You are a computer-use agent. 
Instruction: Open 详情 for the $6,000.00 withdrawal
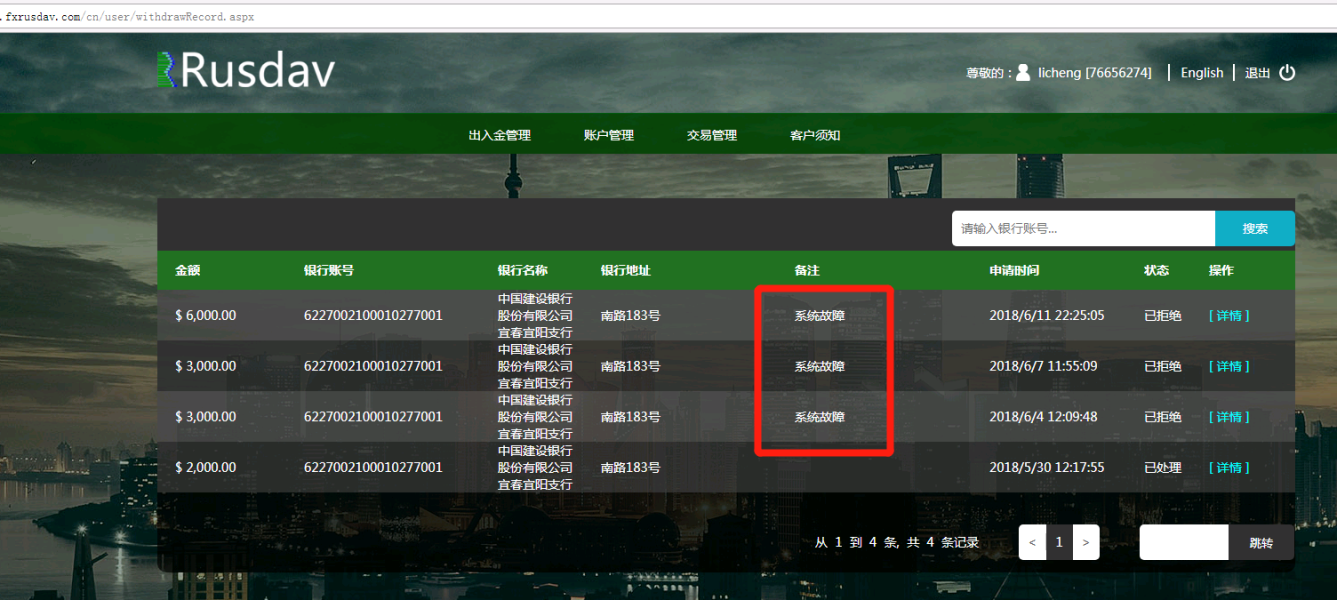(x=1229, y=316)
